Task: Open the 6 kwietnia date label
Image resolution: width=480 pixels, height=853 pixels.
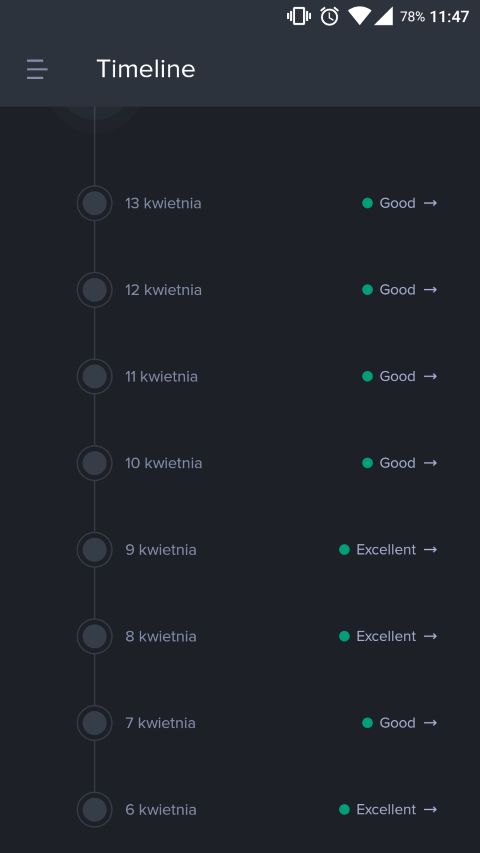Action: click(x=161, y=809)
